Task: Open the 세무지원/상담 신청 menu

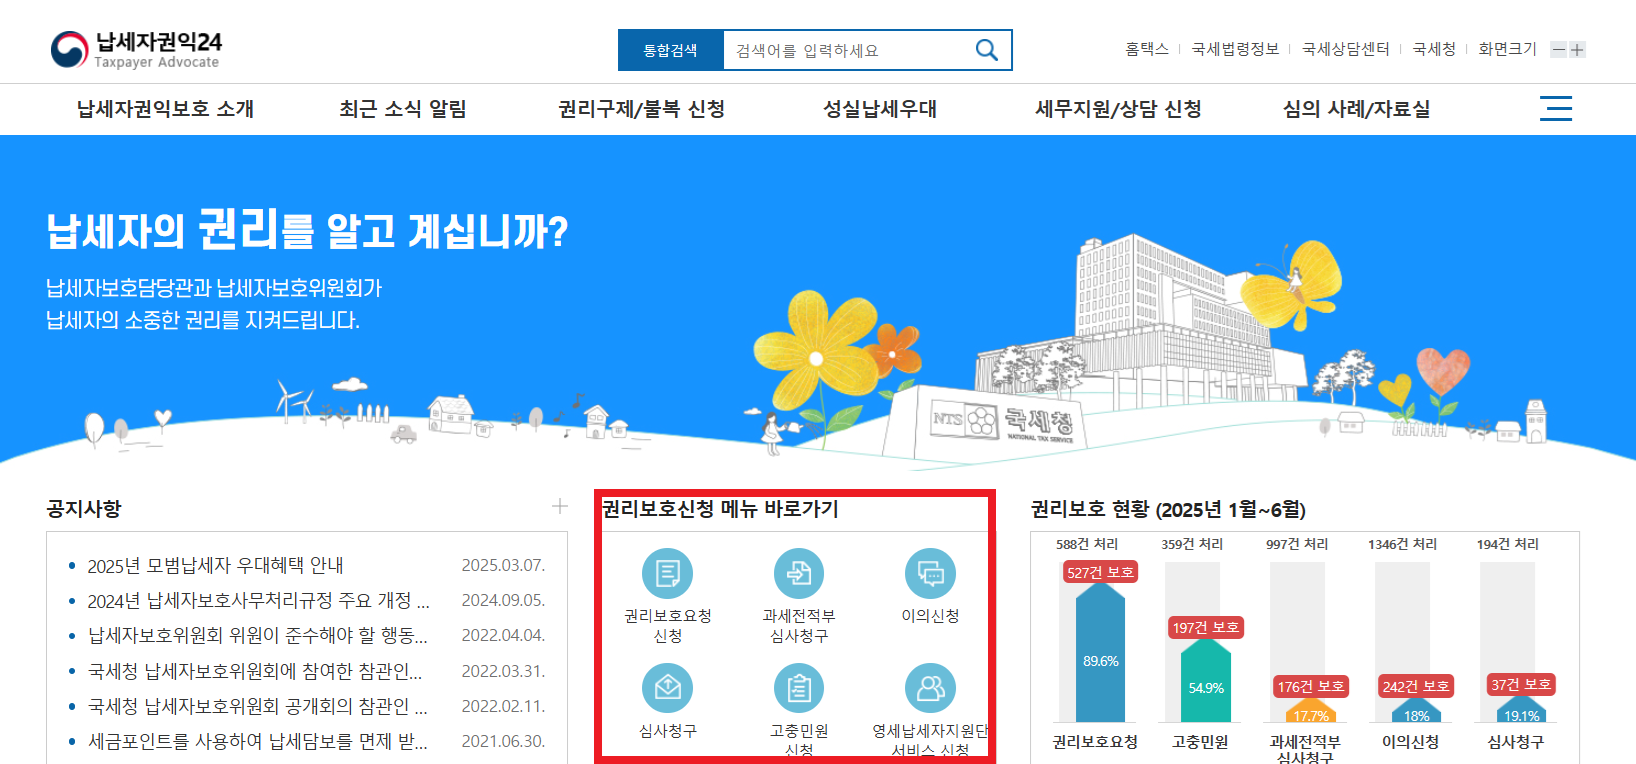Action: pyautogui.click(x=1119, y=109)
